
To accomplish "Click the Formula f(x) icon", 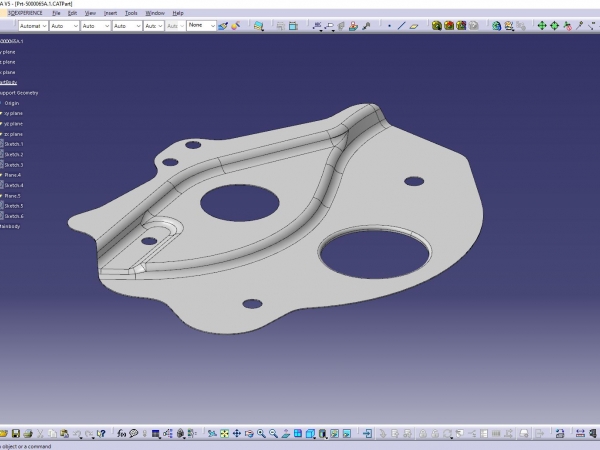I will [121, 434].
